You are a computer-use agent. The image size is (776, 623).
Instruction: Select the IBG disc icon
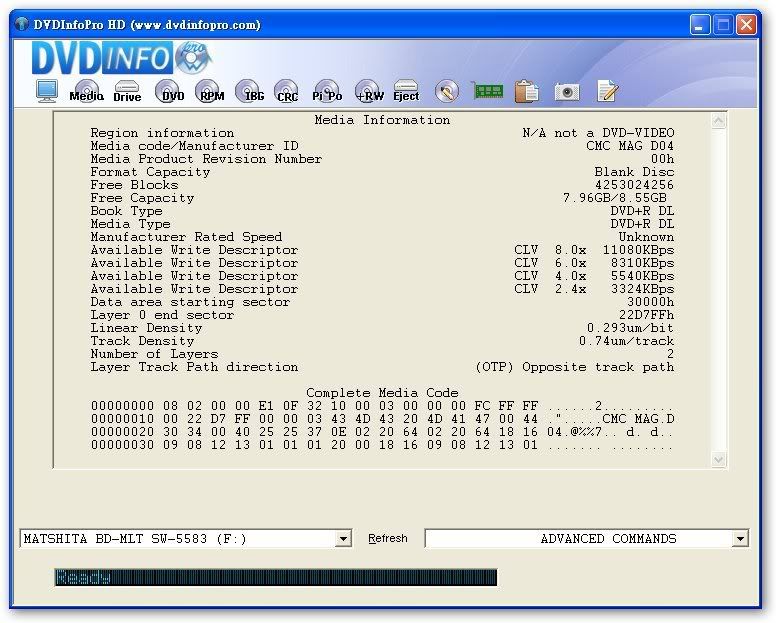coord(250,91)
